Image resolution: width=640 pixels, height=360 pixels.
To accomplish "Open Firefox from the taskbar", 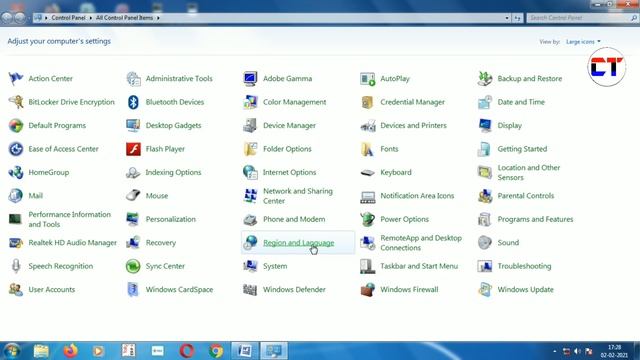I will tap(70, 351).
